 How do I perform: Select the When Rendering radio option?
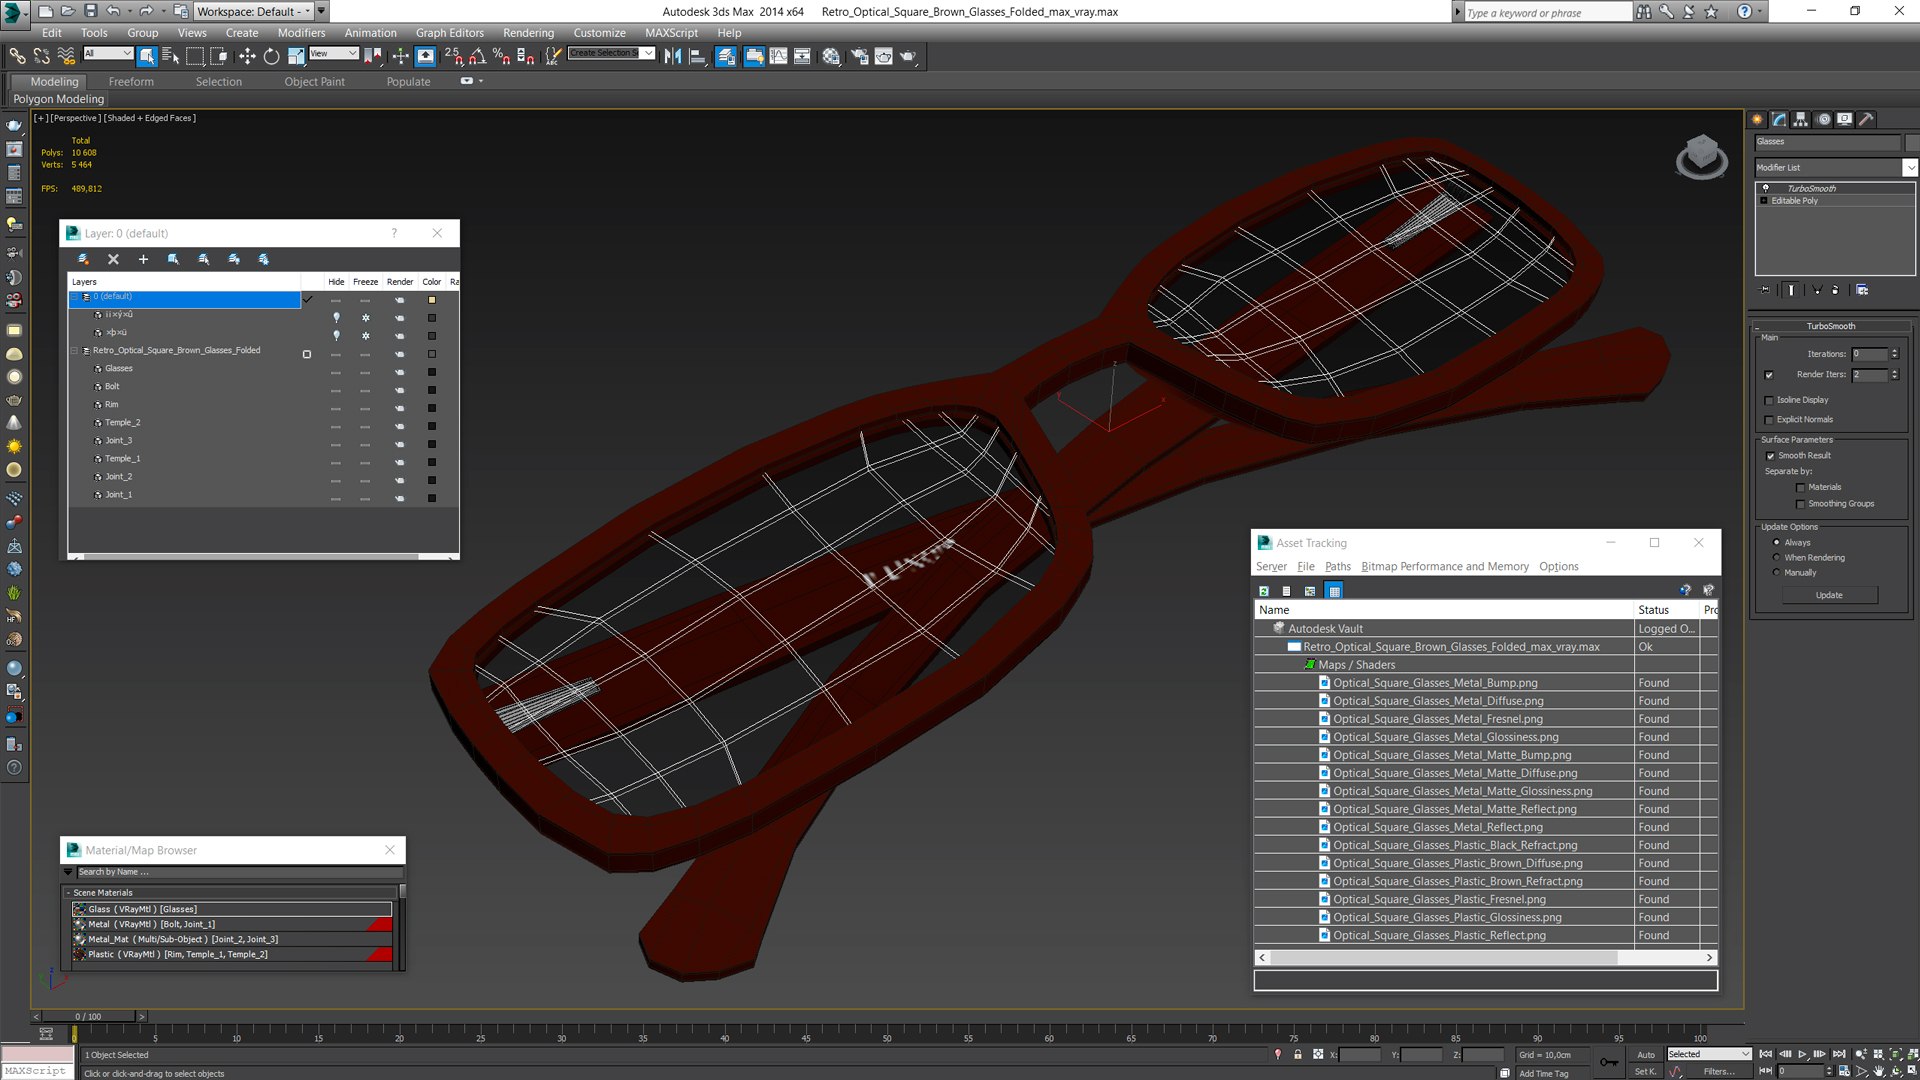click(x=1777, y=558)
